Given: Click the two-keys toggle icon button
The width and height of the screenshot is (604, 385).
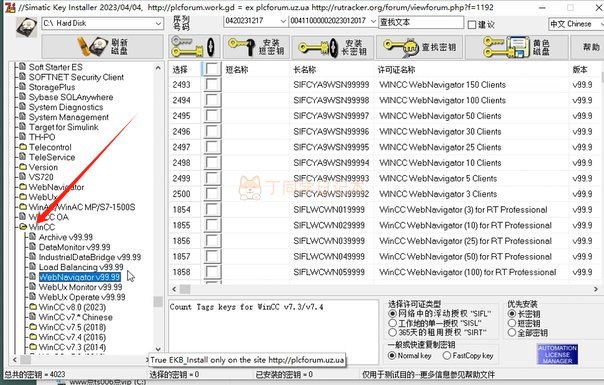Looking at the screenshot, I should pyautogui.click(x=194, y=47).
